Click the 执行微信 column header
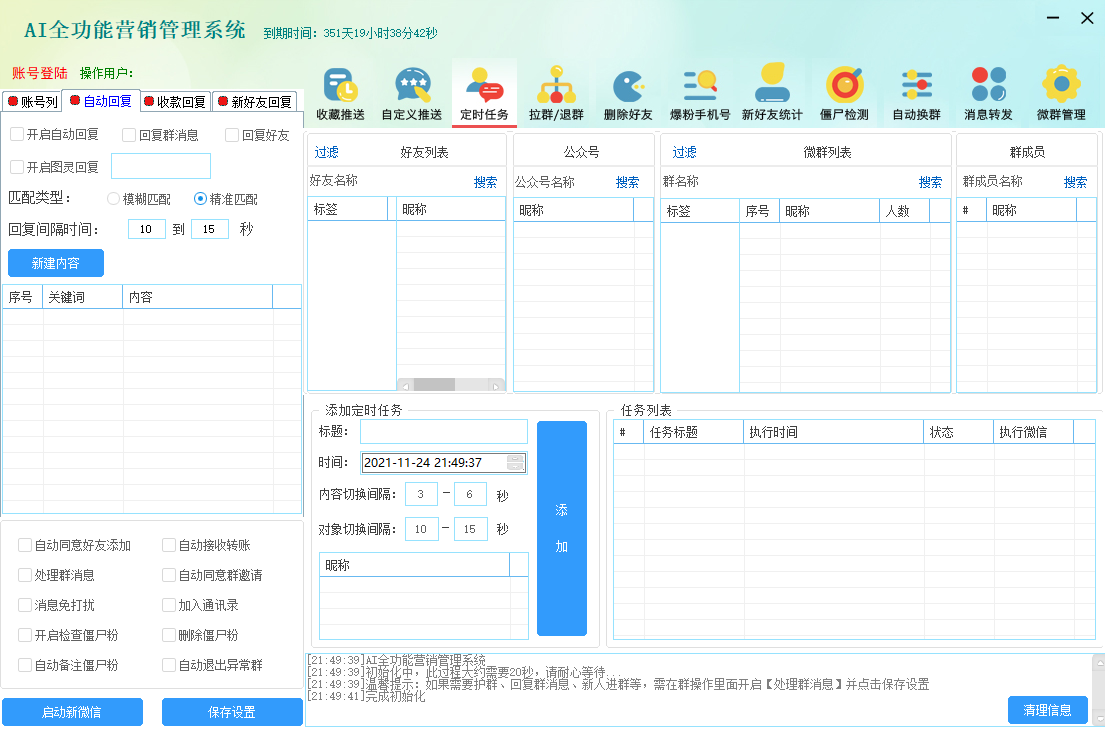The image size is (1105, 740). point(1033,432)
